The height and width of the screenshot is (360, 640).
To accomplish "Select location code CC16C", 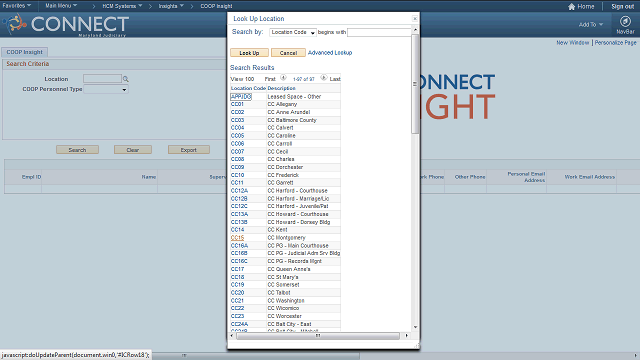I will (x=239, y=261).
